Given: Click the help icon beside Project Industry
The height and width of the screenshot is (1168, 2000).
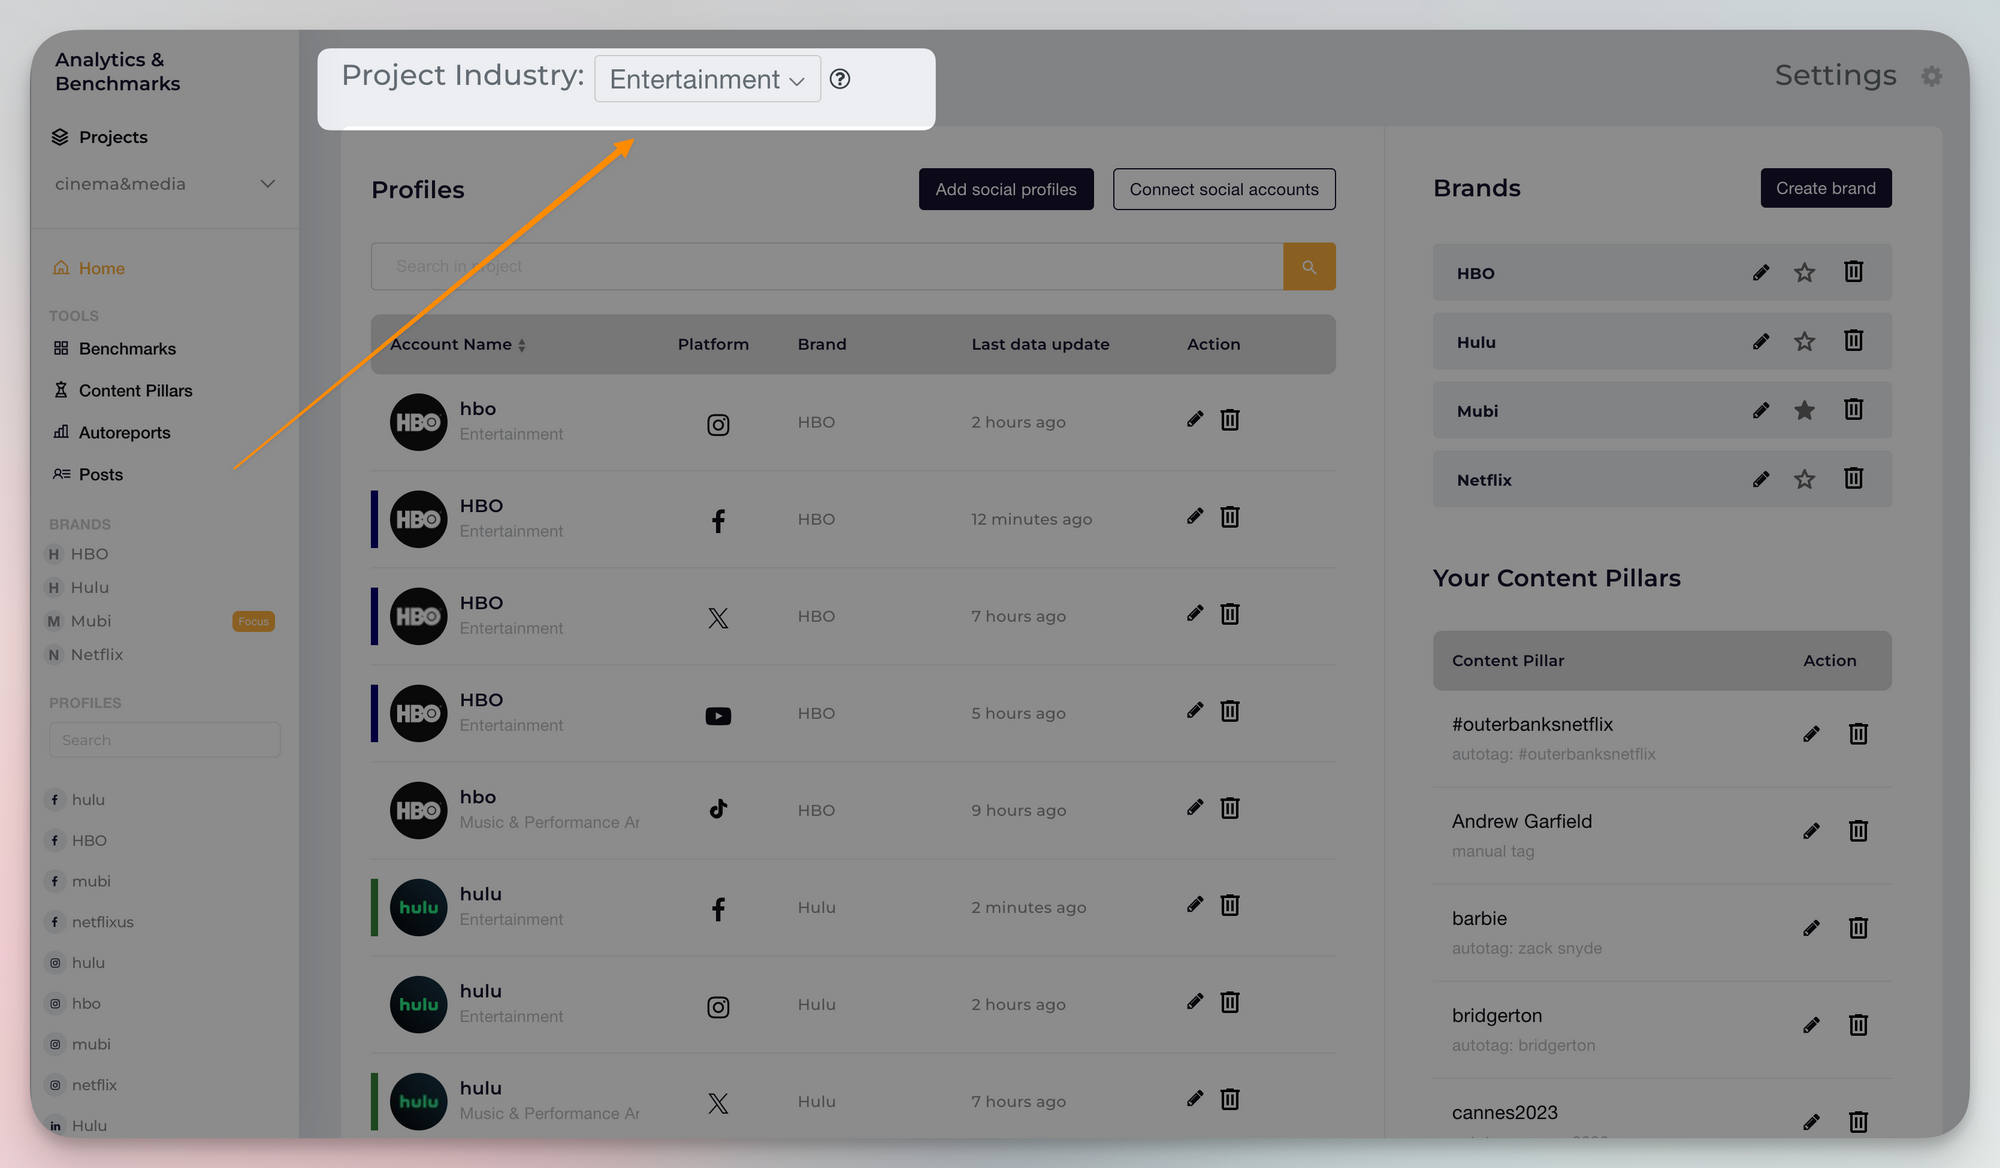Looking at the screenshot, I should [840, 79].
